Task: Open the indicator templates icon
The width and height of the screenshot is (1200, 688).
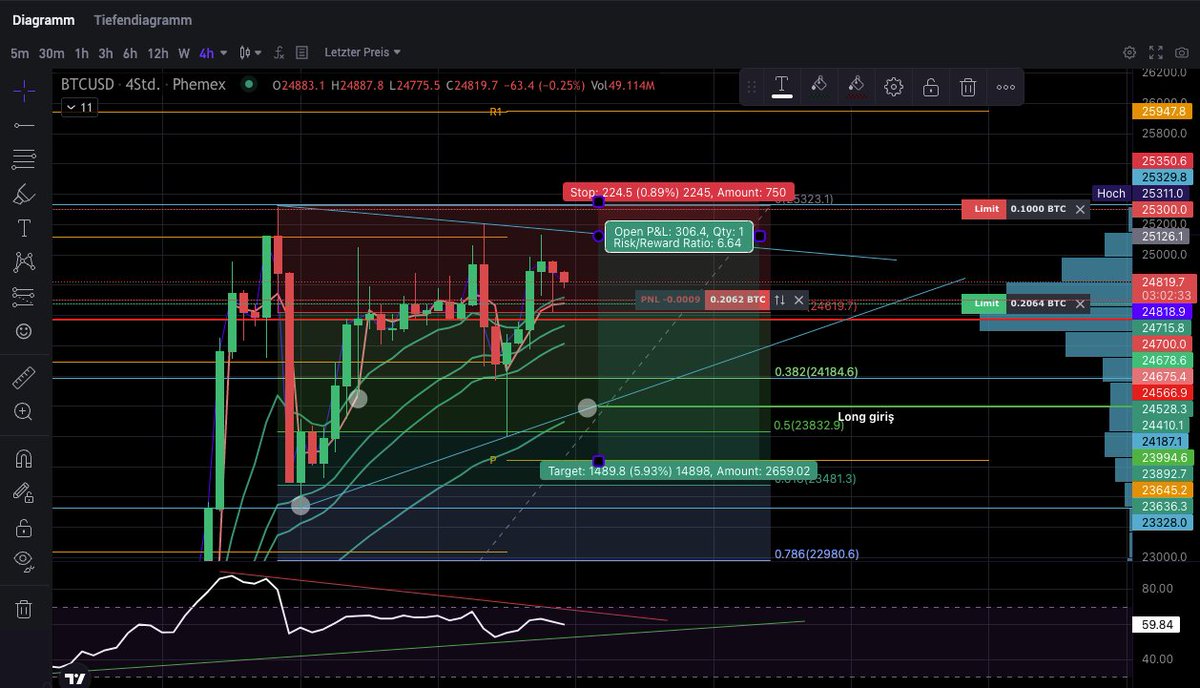Action: (x=303, y=52)
